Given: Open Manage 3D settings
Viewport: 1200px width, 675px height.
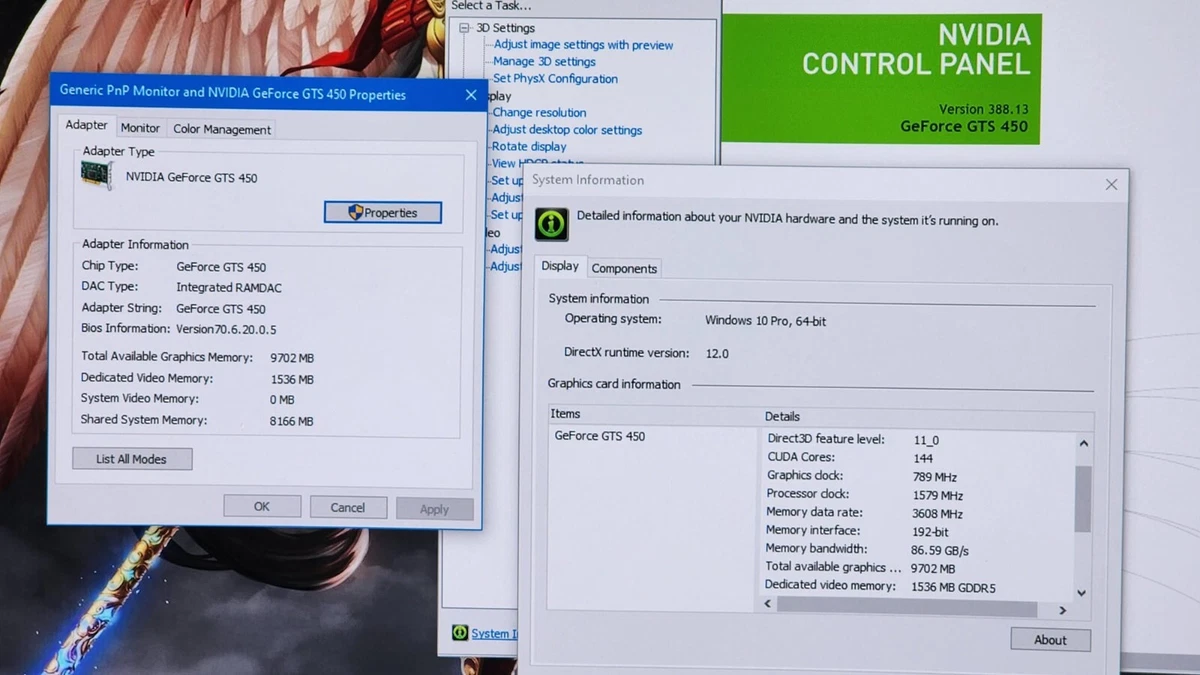Looking at the screenshot, I should tap(544, 62).
